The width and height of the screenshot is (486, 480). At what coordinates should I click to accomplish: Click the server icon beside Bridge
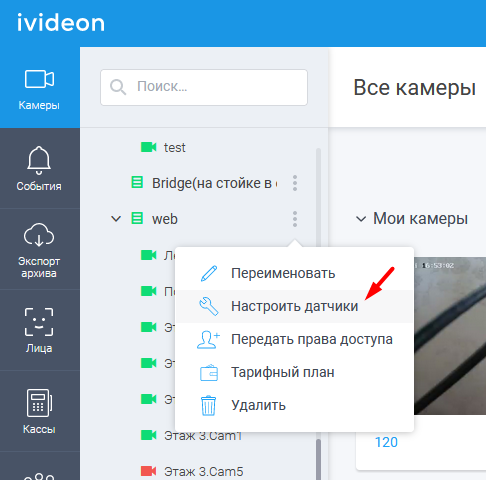(137, 183)
